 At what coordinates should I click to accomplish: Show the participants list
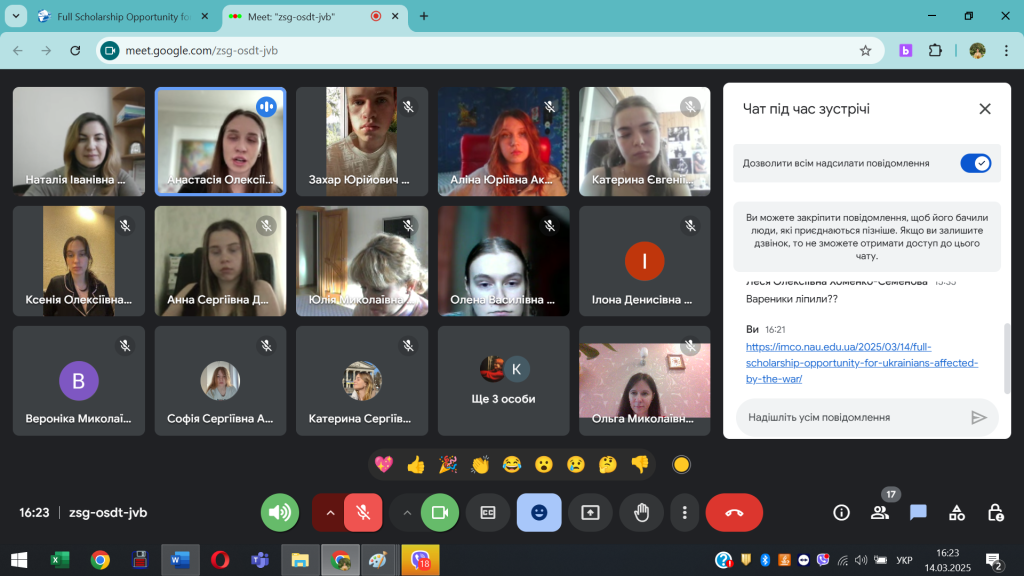[x=880, y=513]
